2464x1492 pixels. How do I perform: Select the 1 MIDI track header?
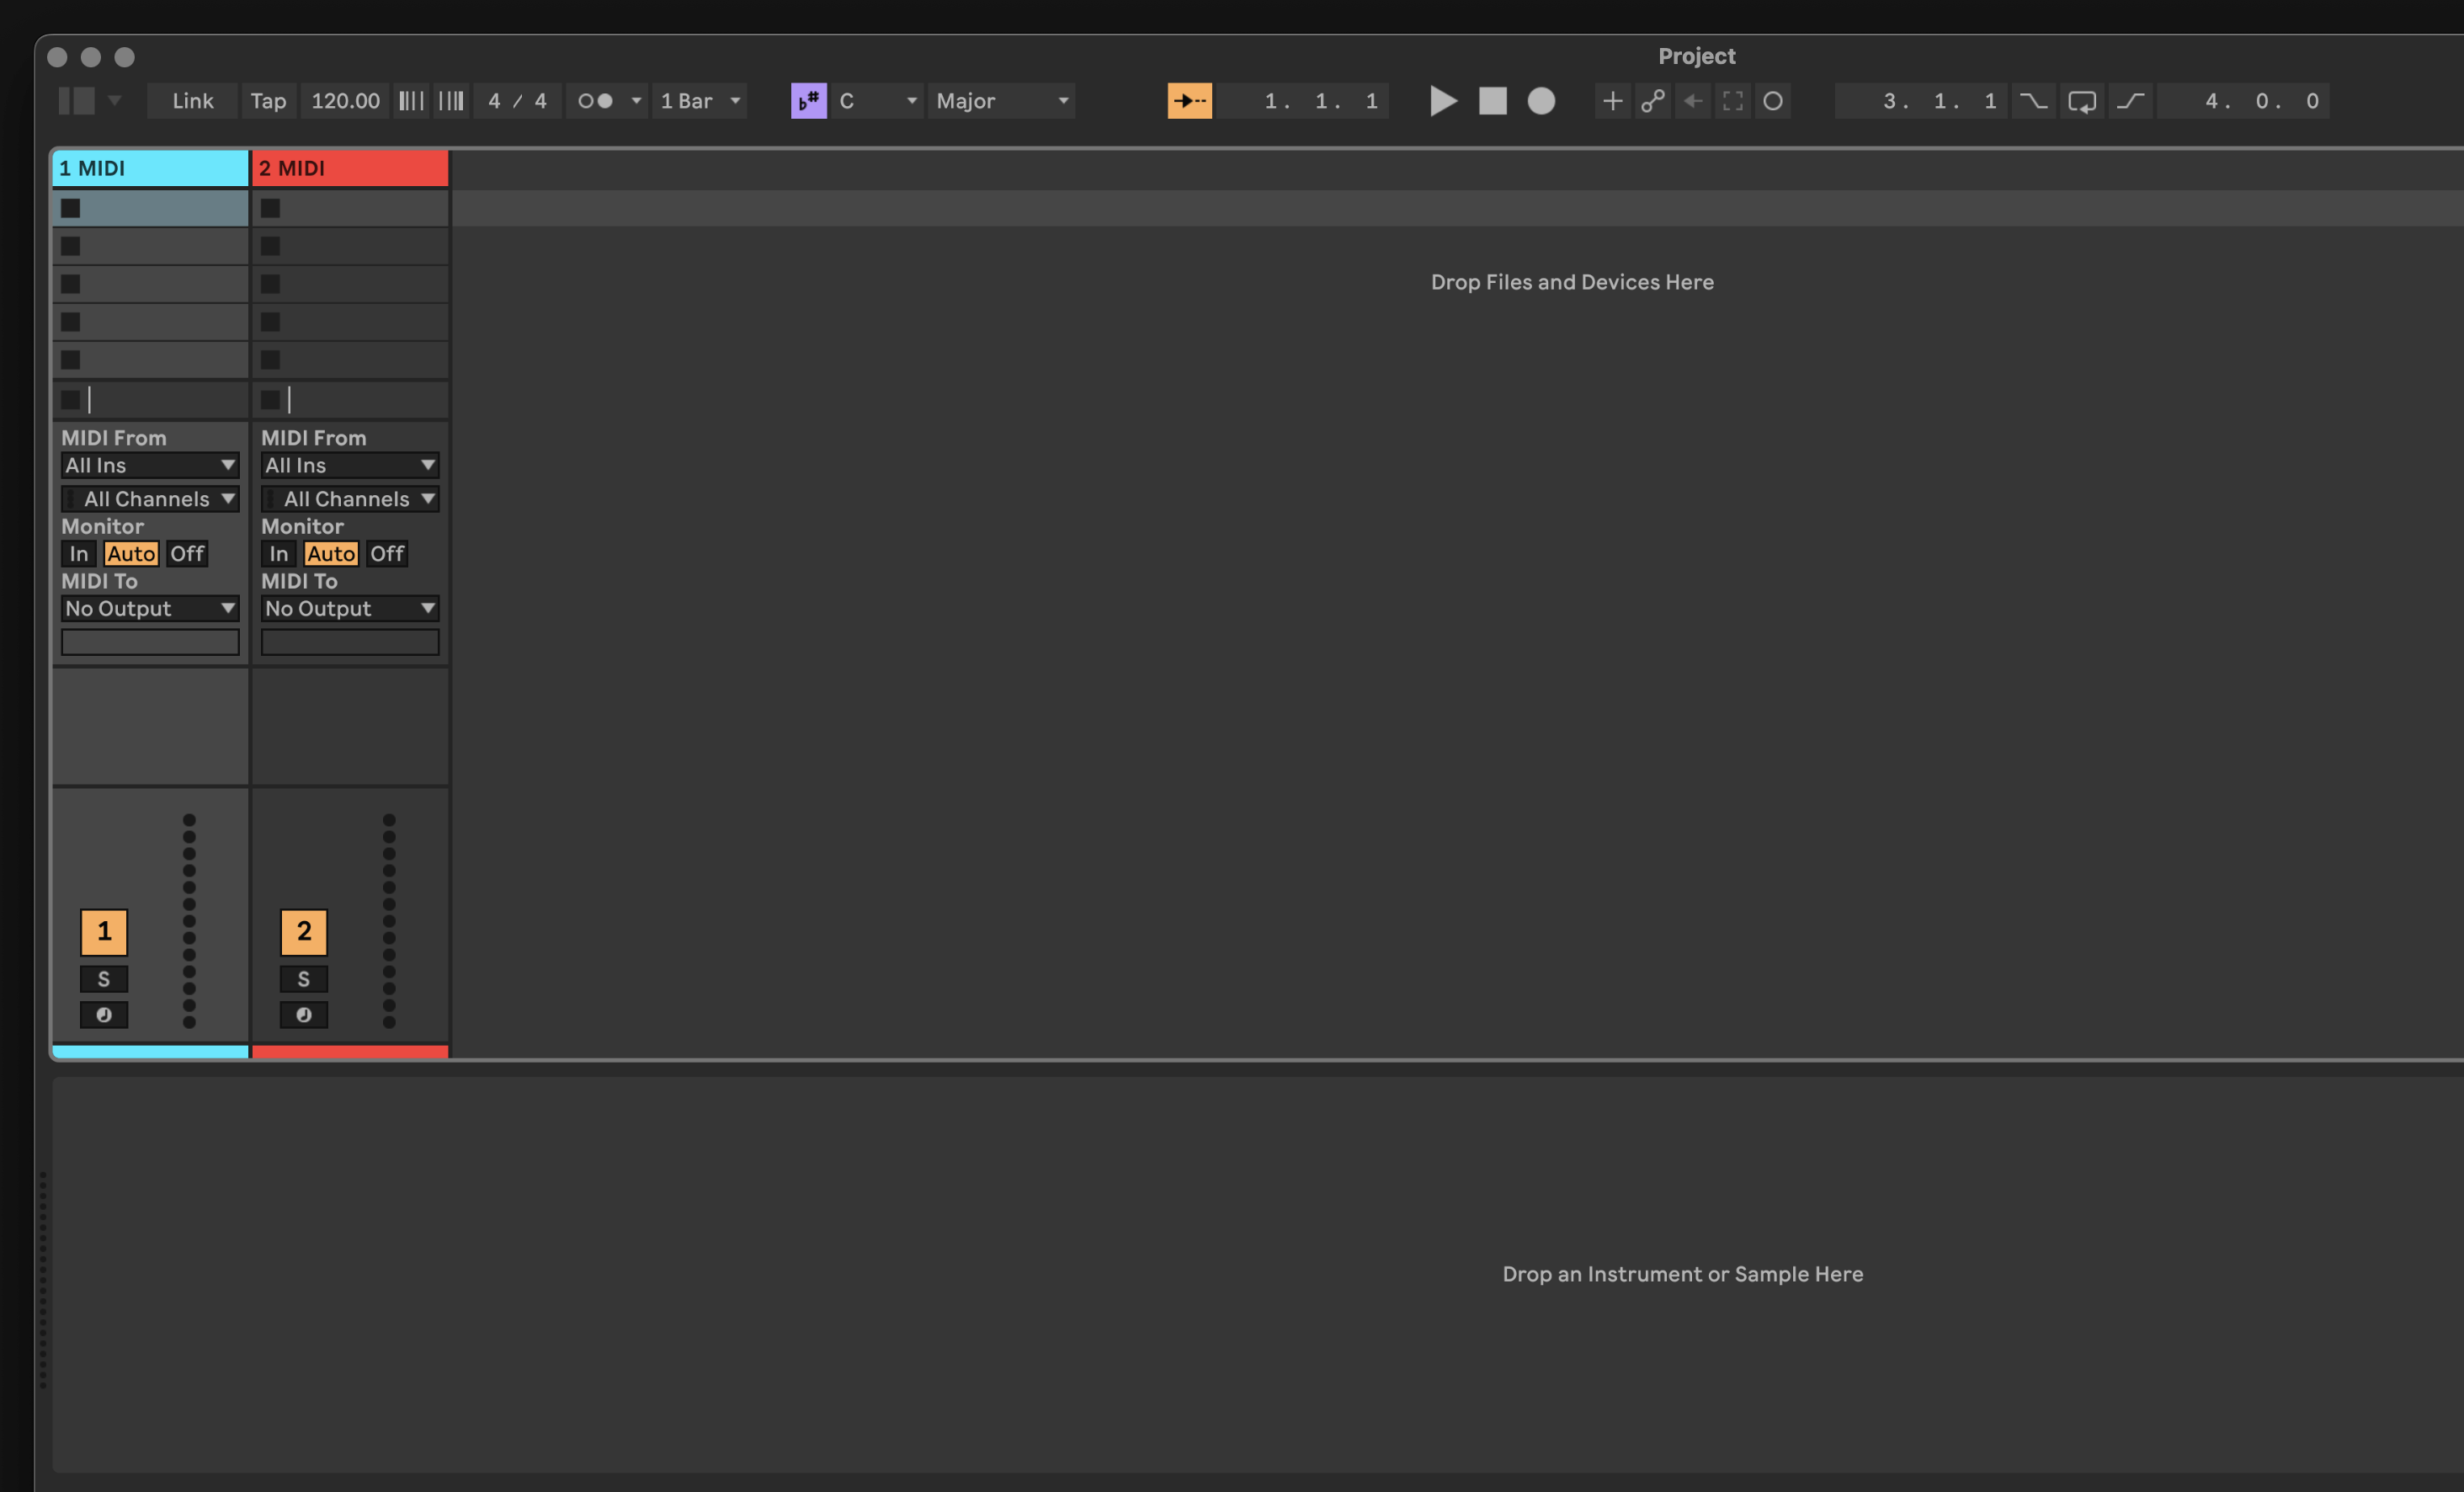tap(150, 168)
